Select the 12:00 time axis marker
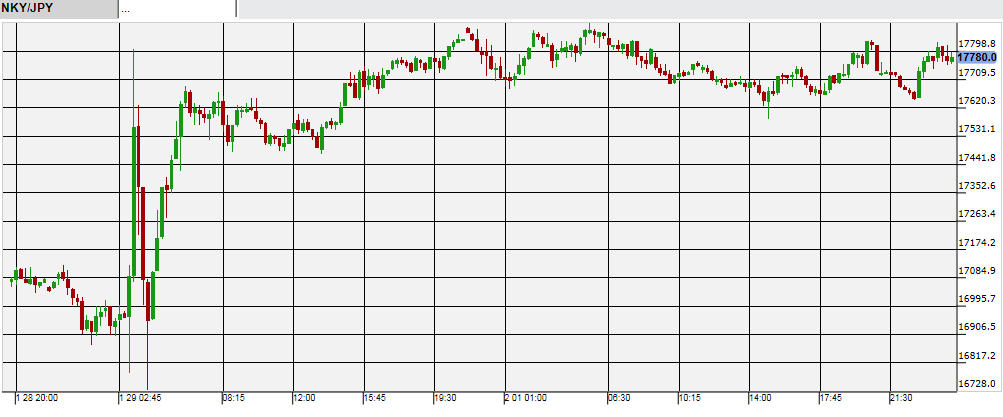The width and height of the screenshot is (1003, 417). click(x=304, y=398)
